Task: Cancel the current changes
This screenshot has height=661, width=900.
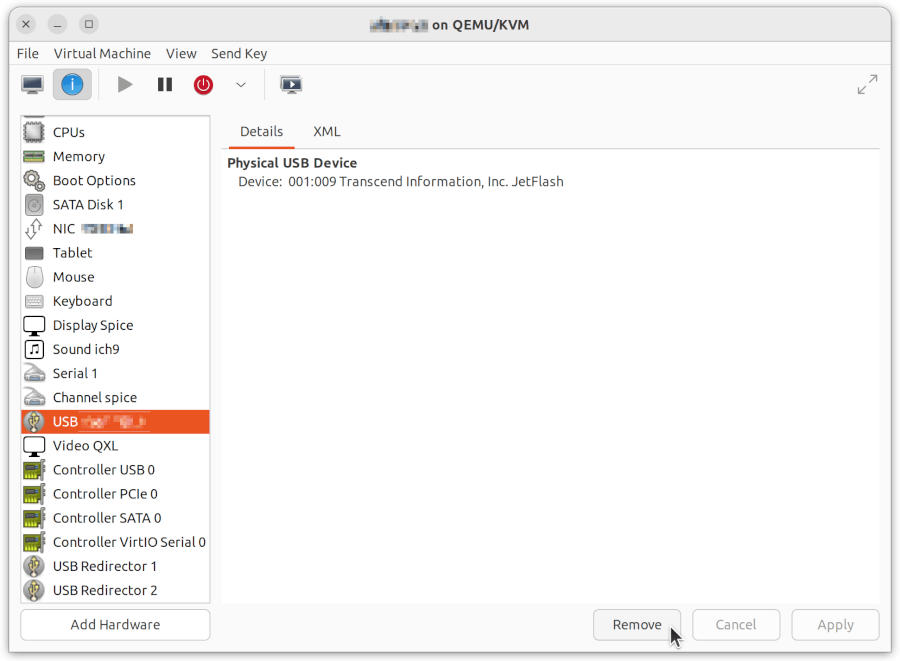Action: 736,624
